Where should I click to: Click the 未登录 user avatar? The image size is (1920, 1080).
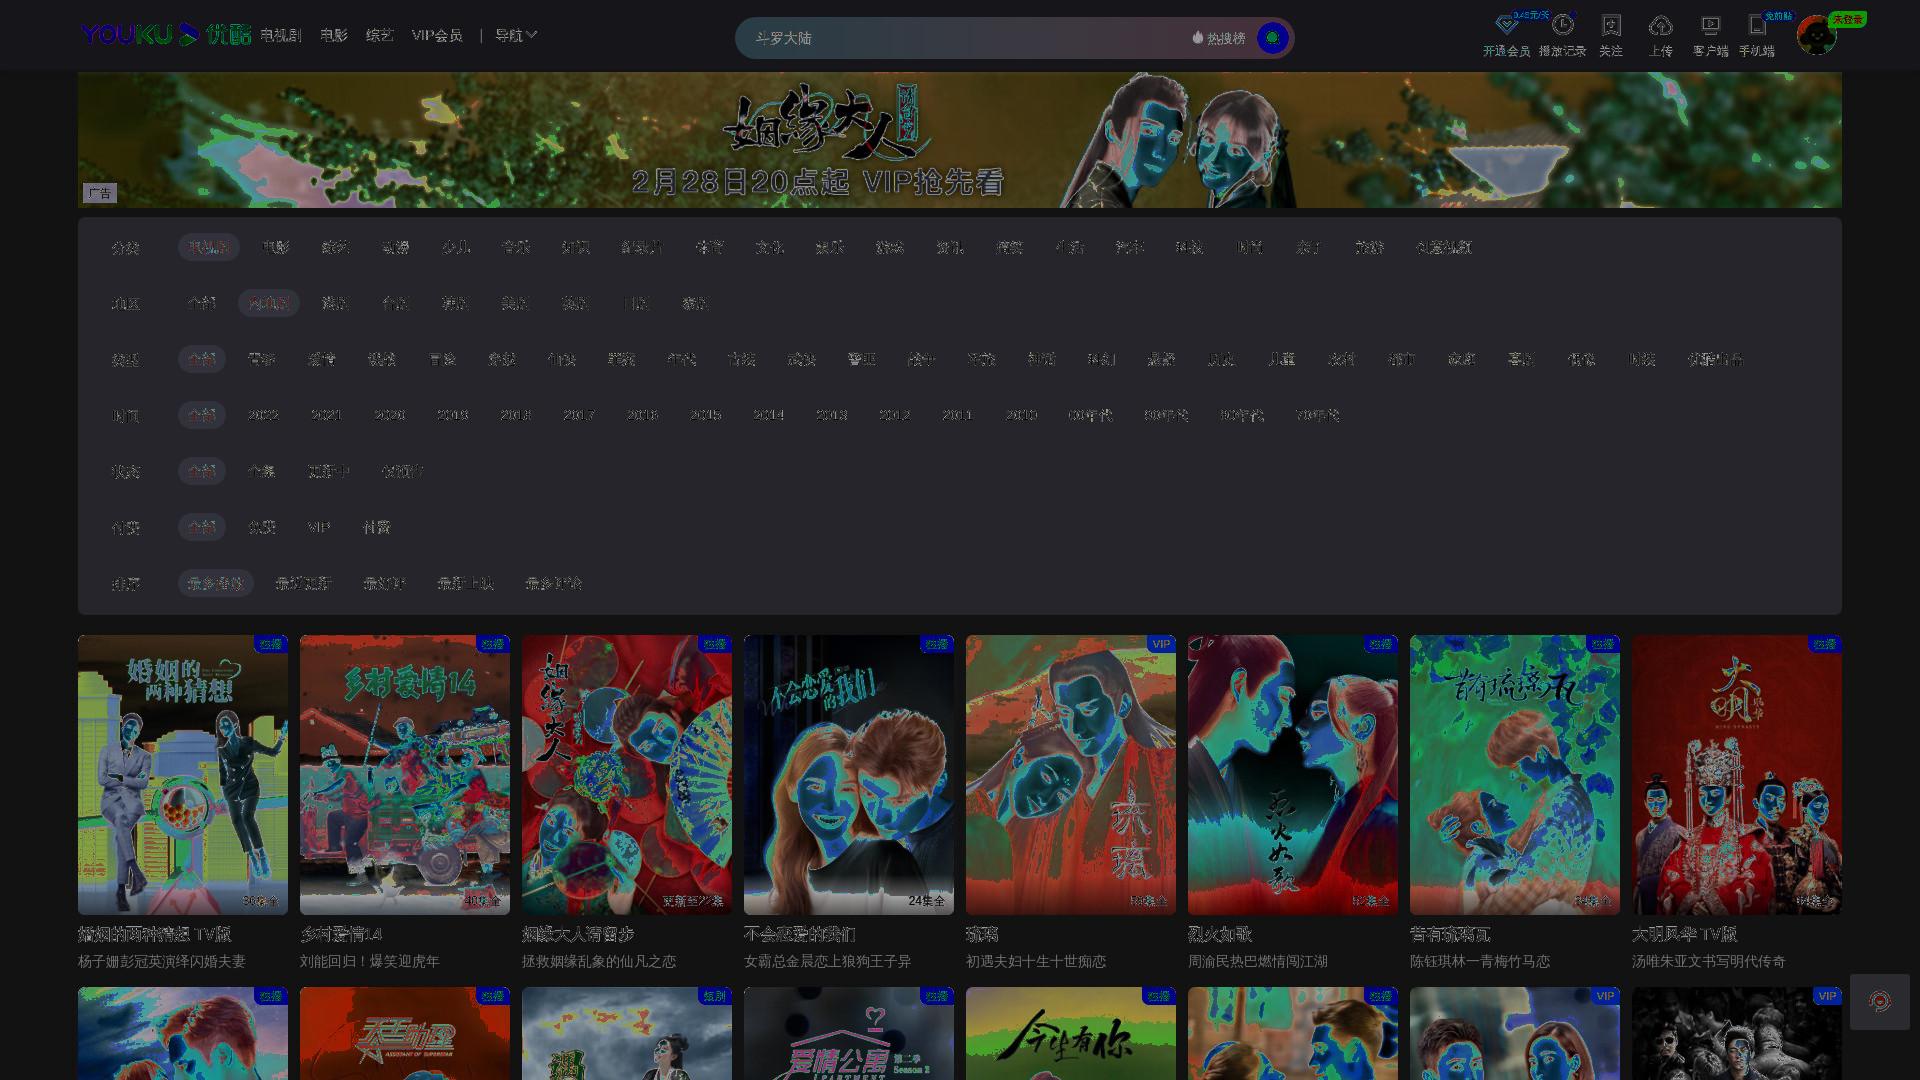click(x=1816, y=35)
